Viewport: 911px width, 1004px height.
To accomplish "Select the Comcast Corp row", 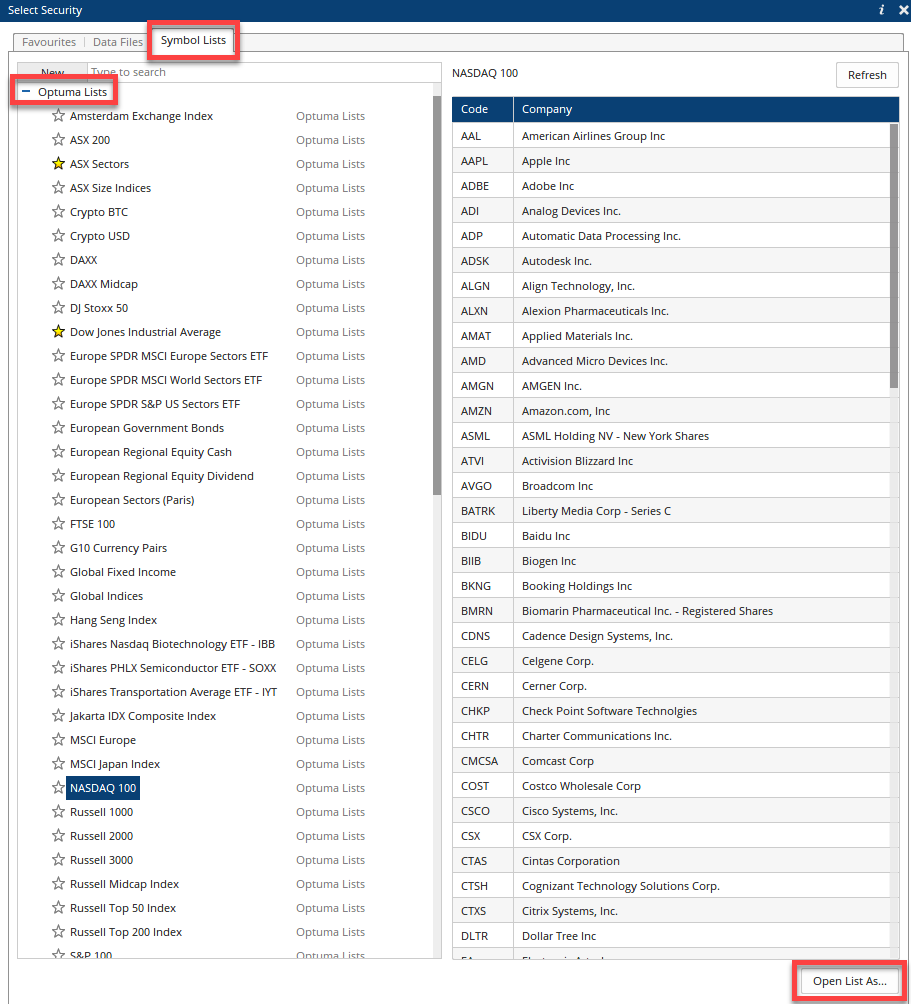I will 671,761.
